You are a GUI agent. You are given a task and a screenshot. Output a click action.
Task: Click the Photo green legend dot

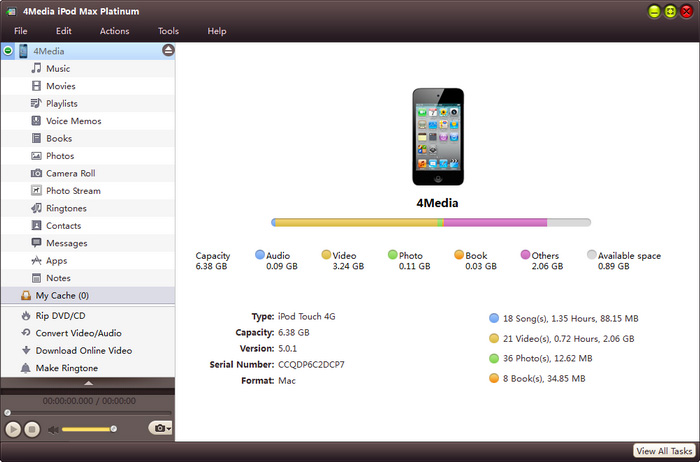392,254
